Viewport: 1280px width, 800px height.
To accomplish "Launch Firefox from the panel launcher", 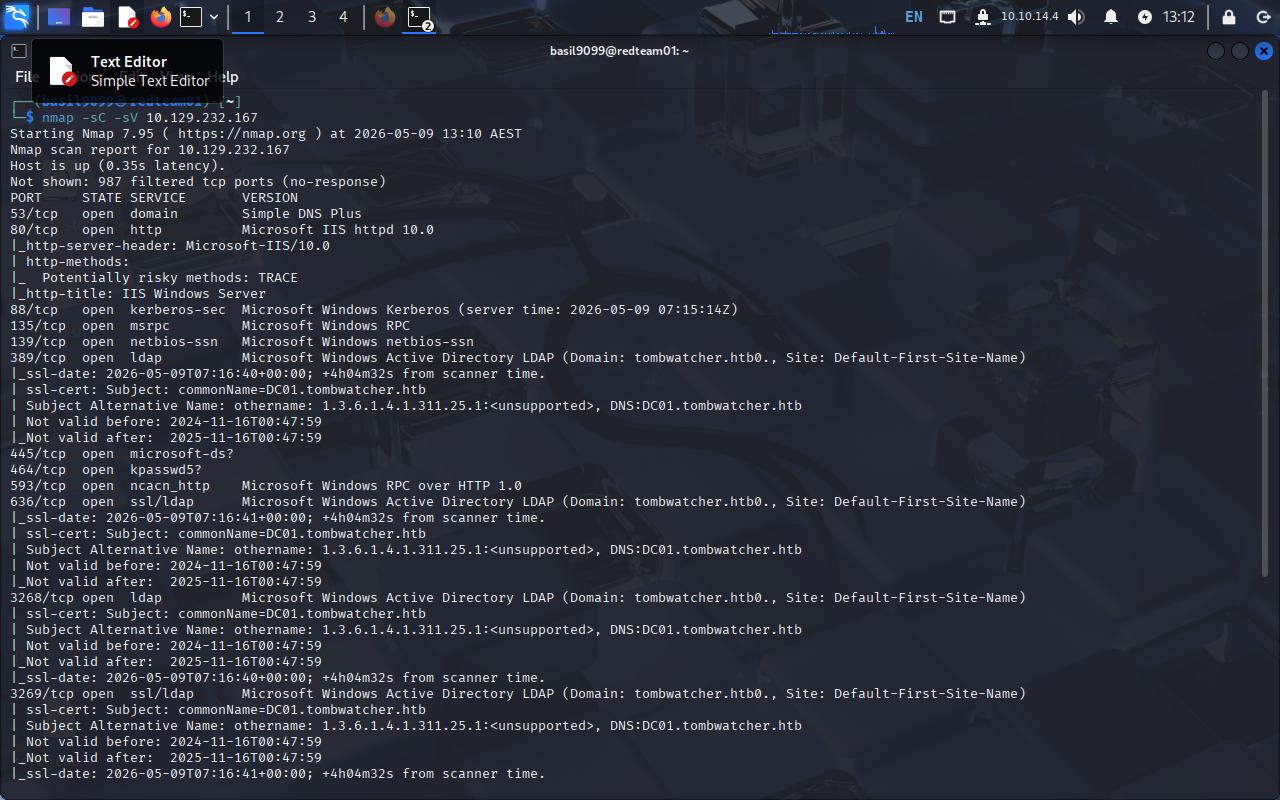I will point(160,17).
